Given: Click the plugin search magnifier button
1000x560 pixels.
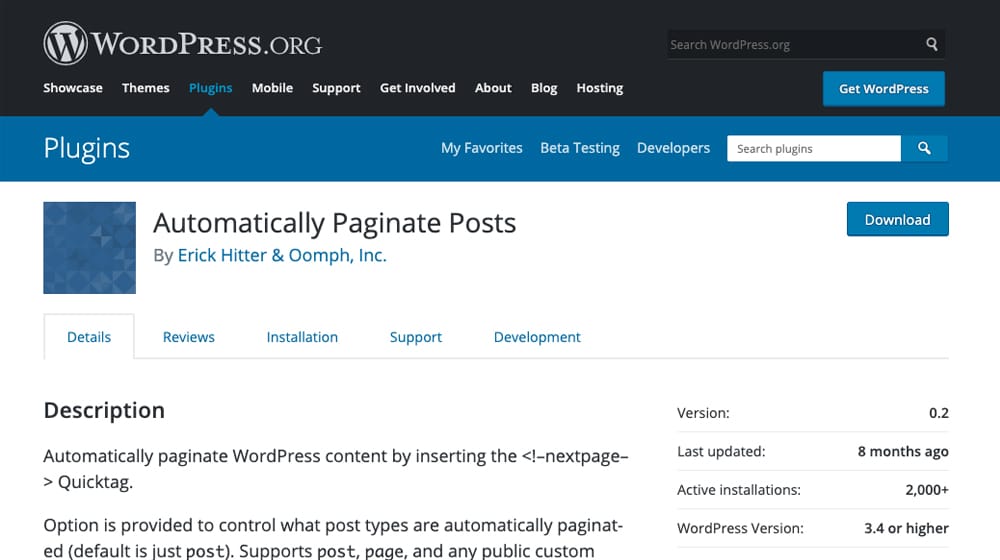Looking at the screenshot, I should 924,148.
